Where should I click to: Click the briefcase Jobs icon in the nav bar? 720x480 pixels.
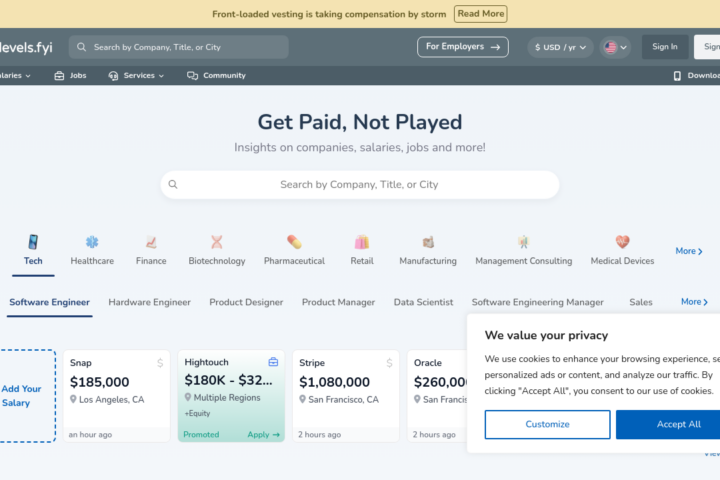coord(59,76)
